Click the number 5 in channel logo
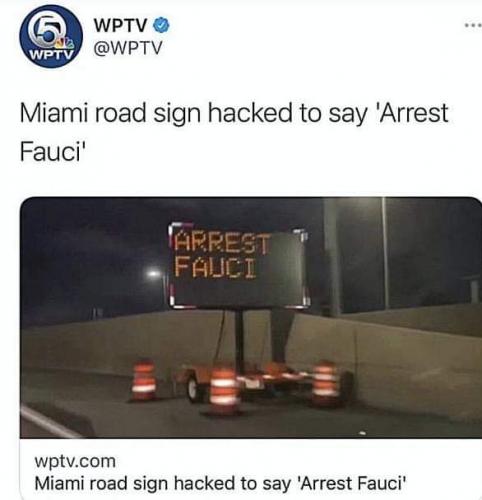 (48, 32)
